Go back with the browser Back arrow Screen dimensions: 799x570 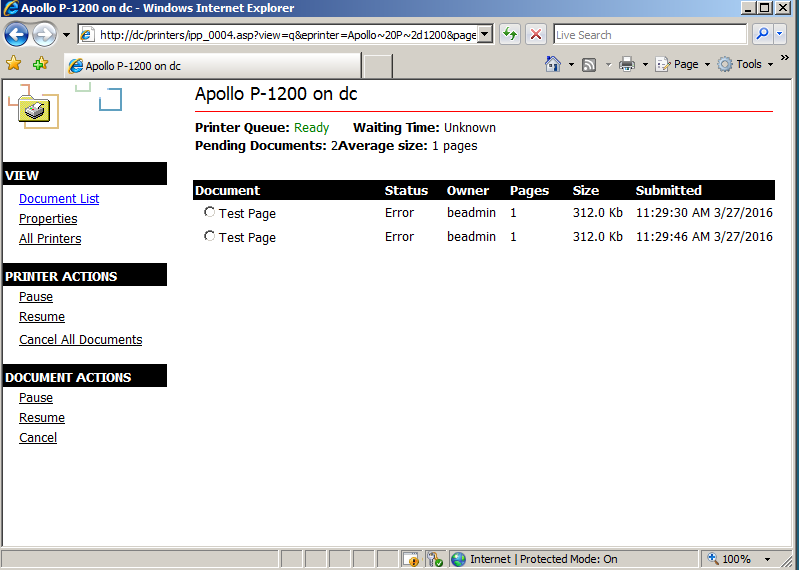click(x=16, y=35)
